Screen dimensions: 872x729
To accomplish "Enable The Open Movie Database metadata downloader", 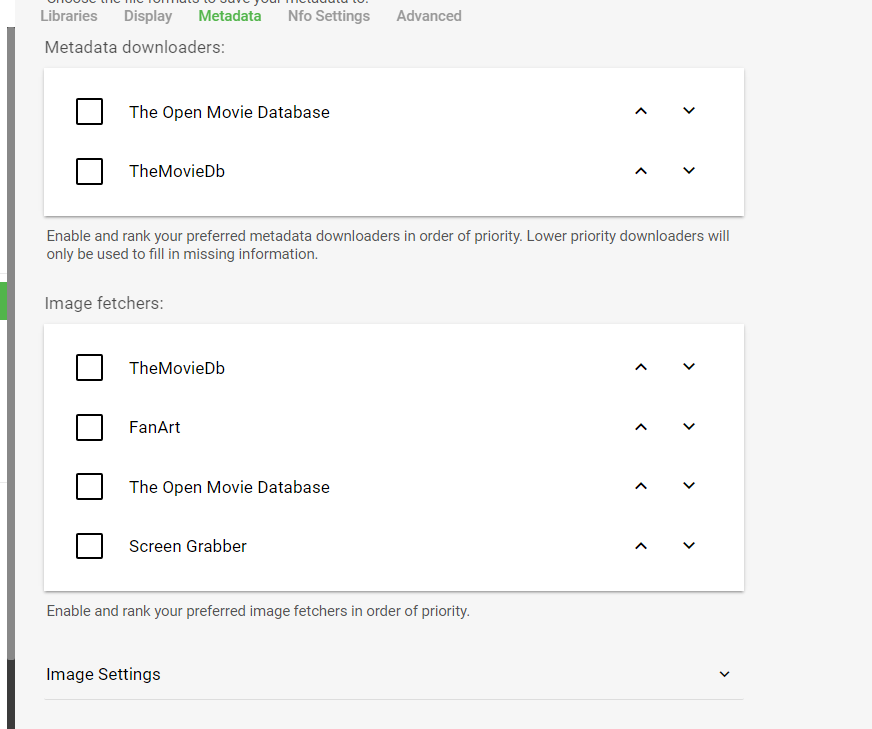I will point(90,112).
